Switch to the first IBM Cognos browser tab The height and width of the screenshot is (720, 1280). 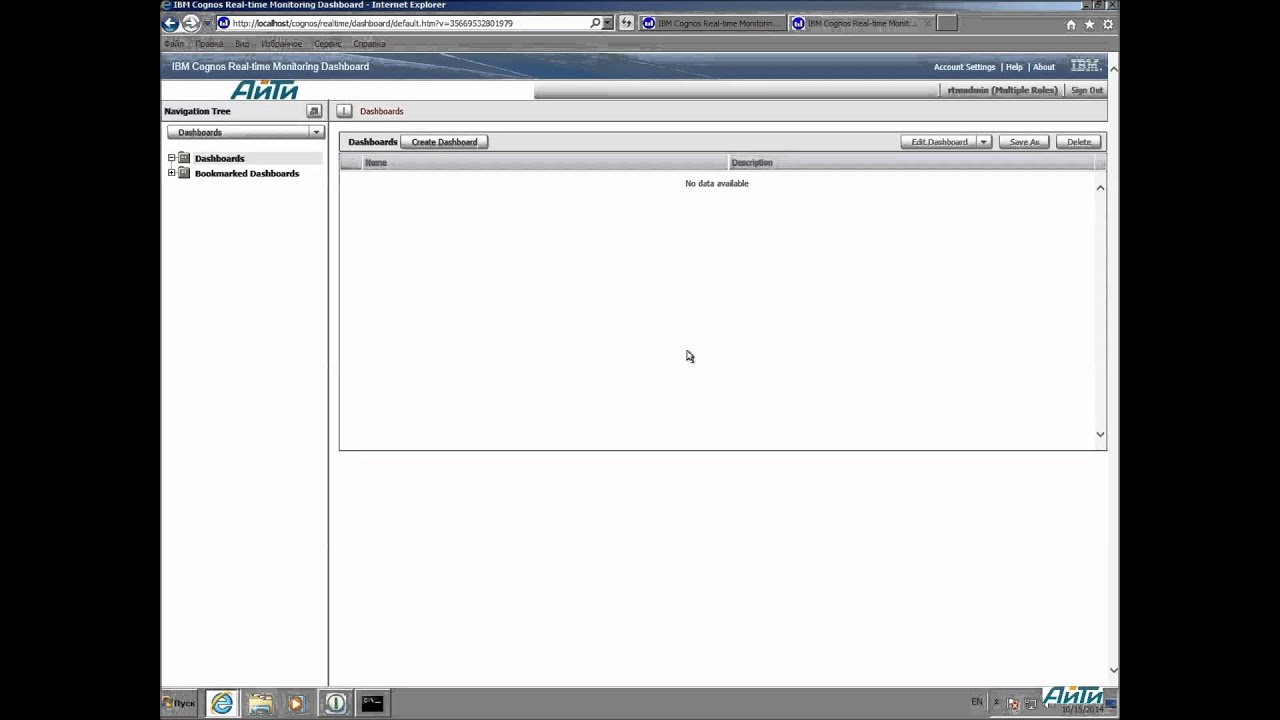[712, 23]
